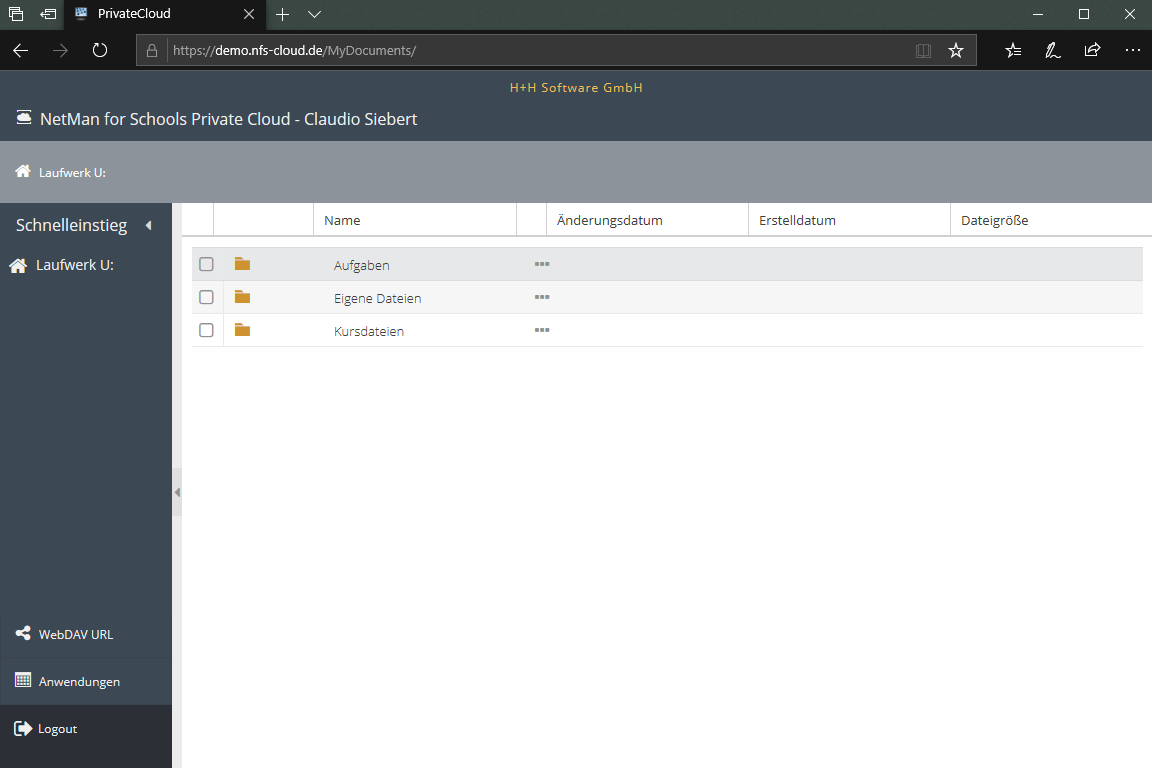
Task: Sort by the Erstelldatum column header
Action: click(x=849, y=220)
